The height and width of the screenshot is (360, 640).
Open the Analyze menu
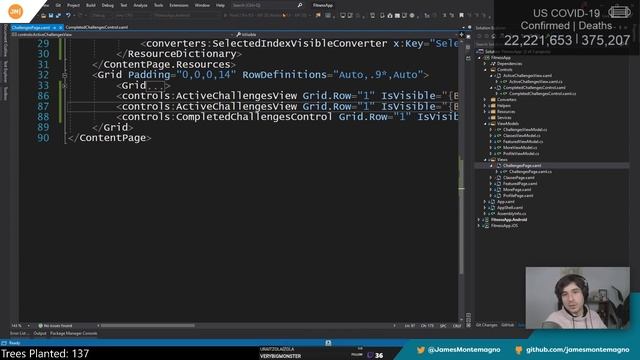[x=140, y=5]
